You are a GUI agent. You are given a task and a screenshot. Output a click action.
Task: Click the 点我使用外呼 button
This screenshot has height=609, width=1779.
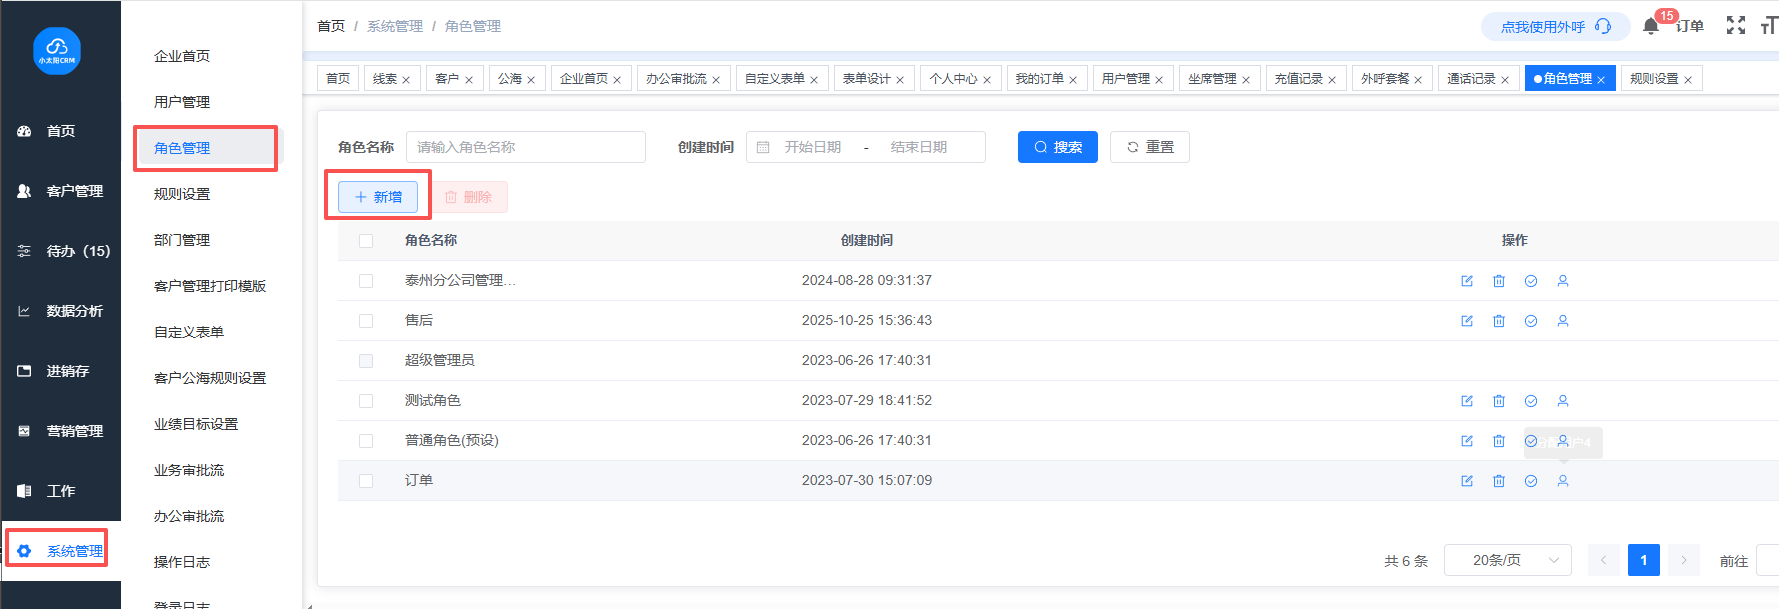(1555, 27)
